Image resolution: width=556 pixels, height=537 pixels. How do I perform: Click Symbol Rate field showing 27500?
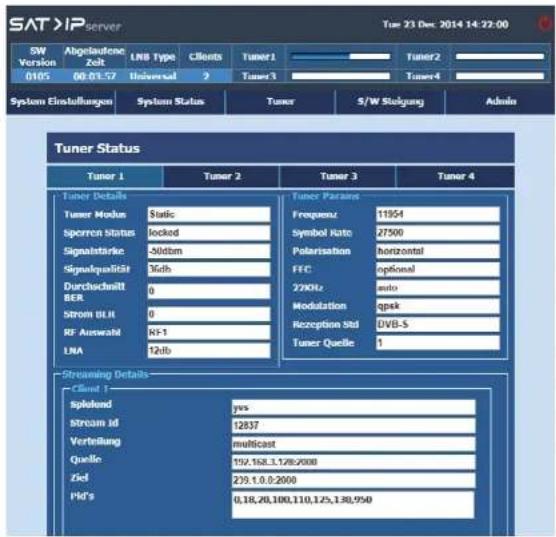pyautogui.click(x=438, y=233)
